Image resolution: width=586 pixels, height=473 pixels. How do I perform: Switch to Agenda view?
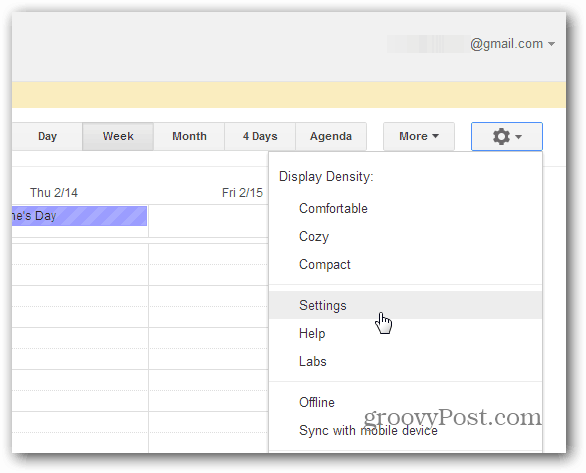(x=331, y=136)
